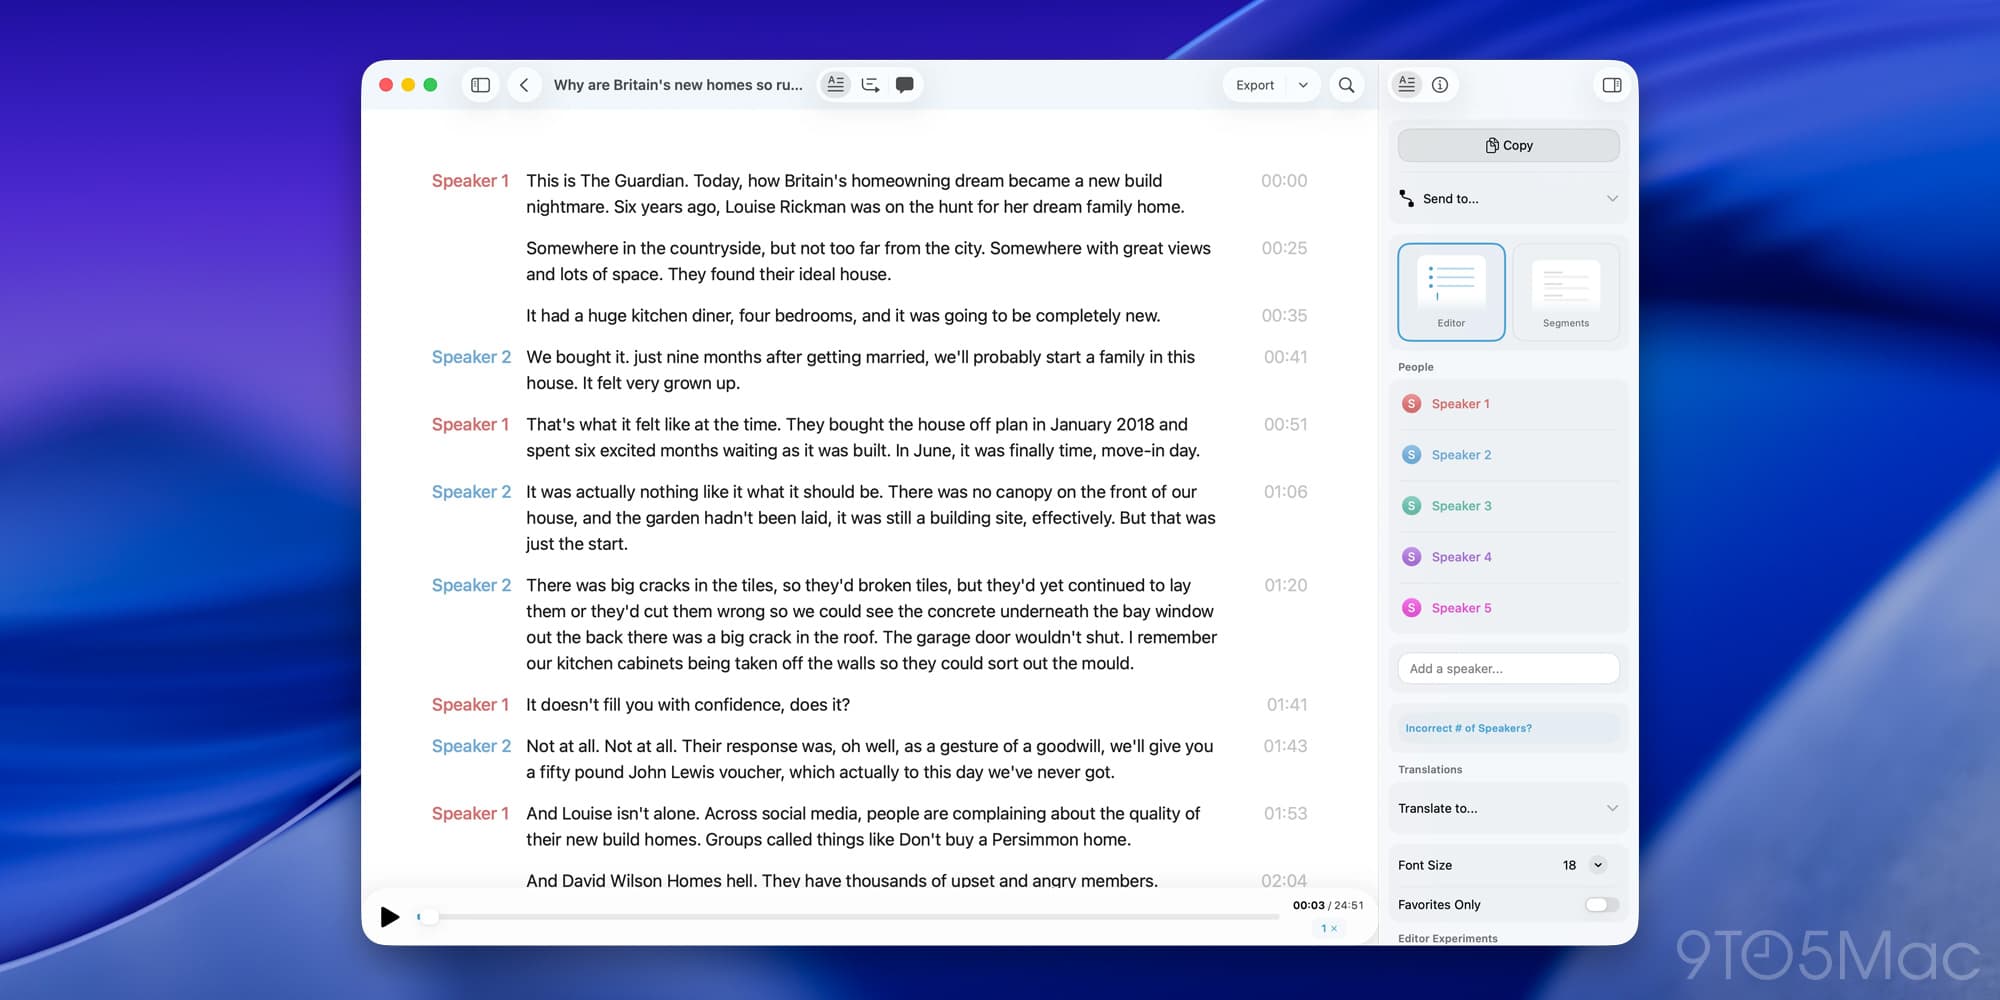Jump to the 01:43 timestamp

pos(1285,746)
